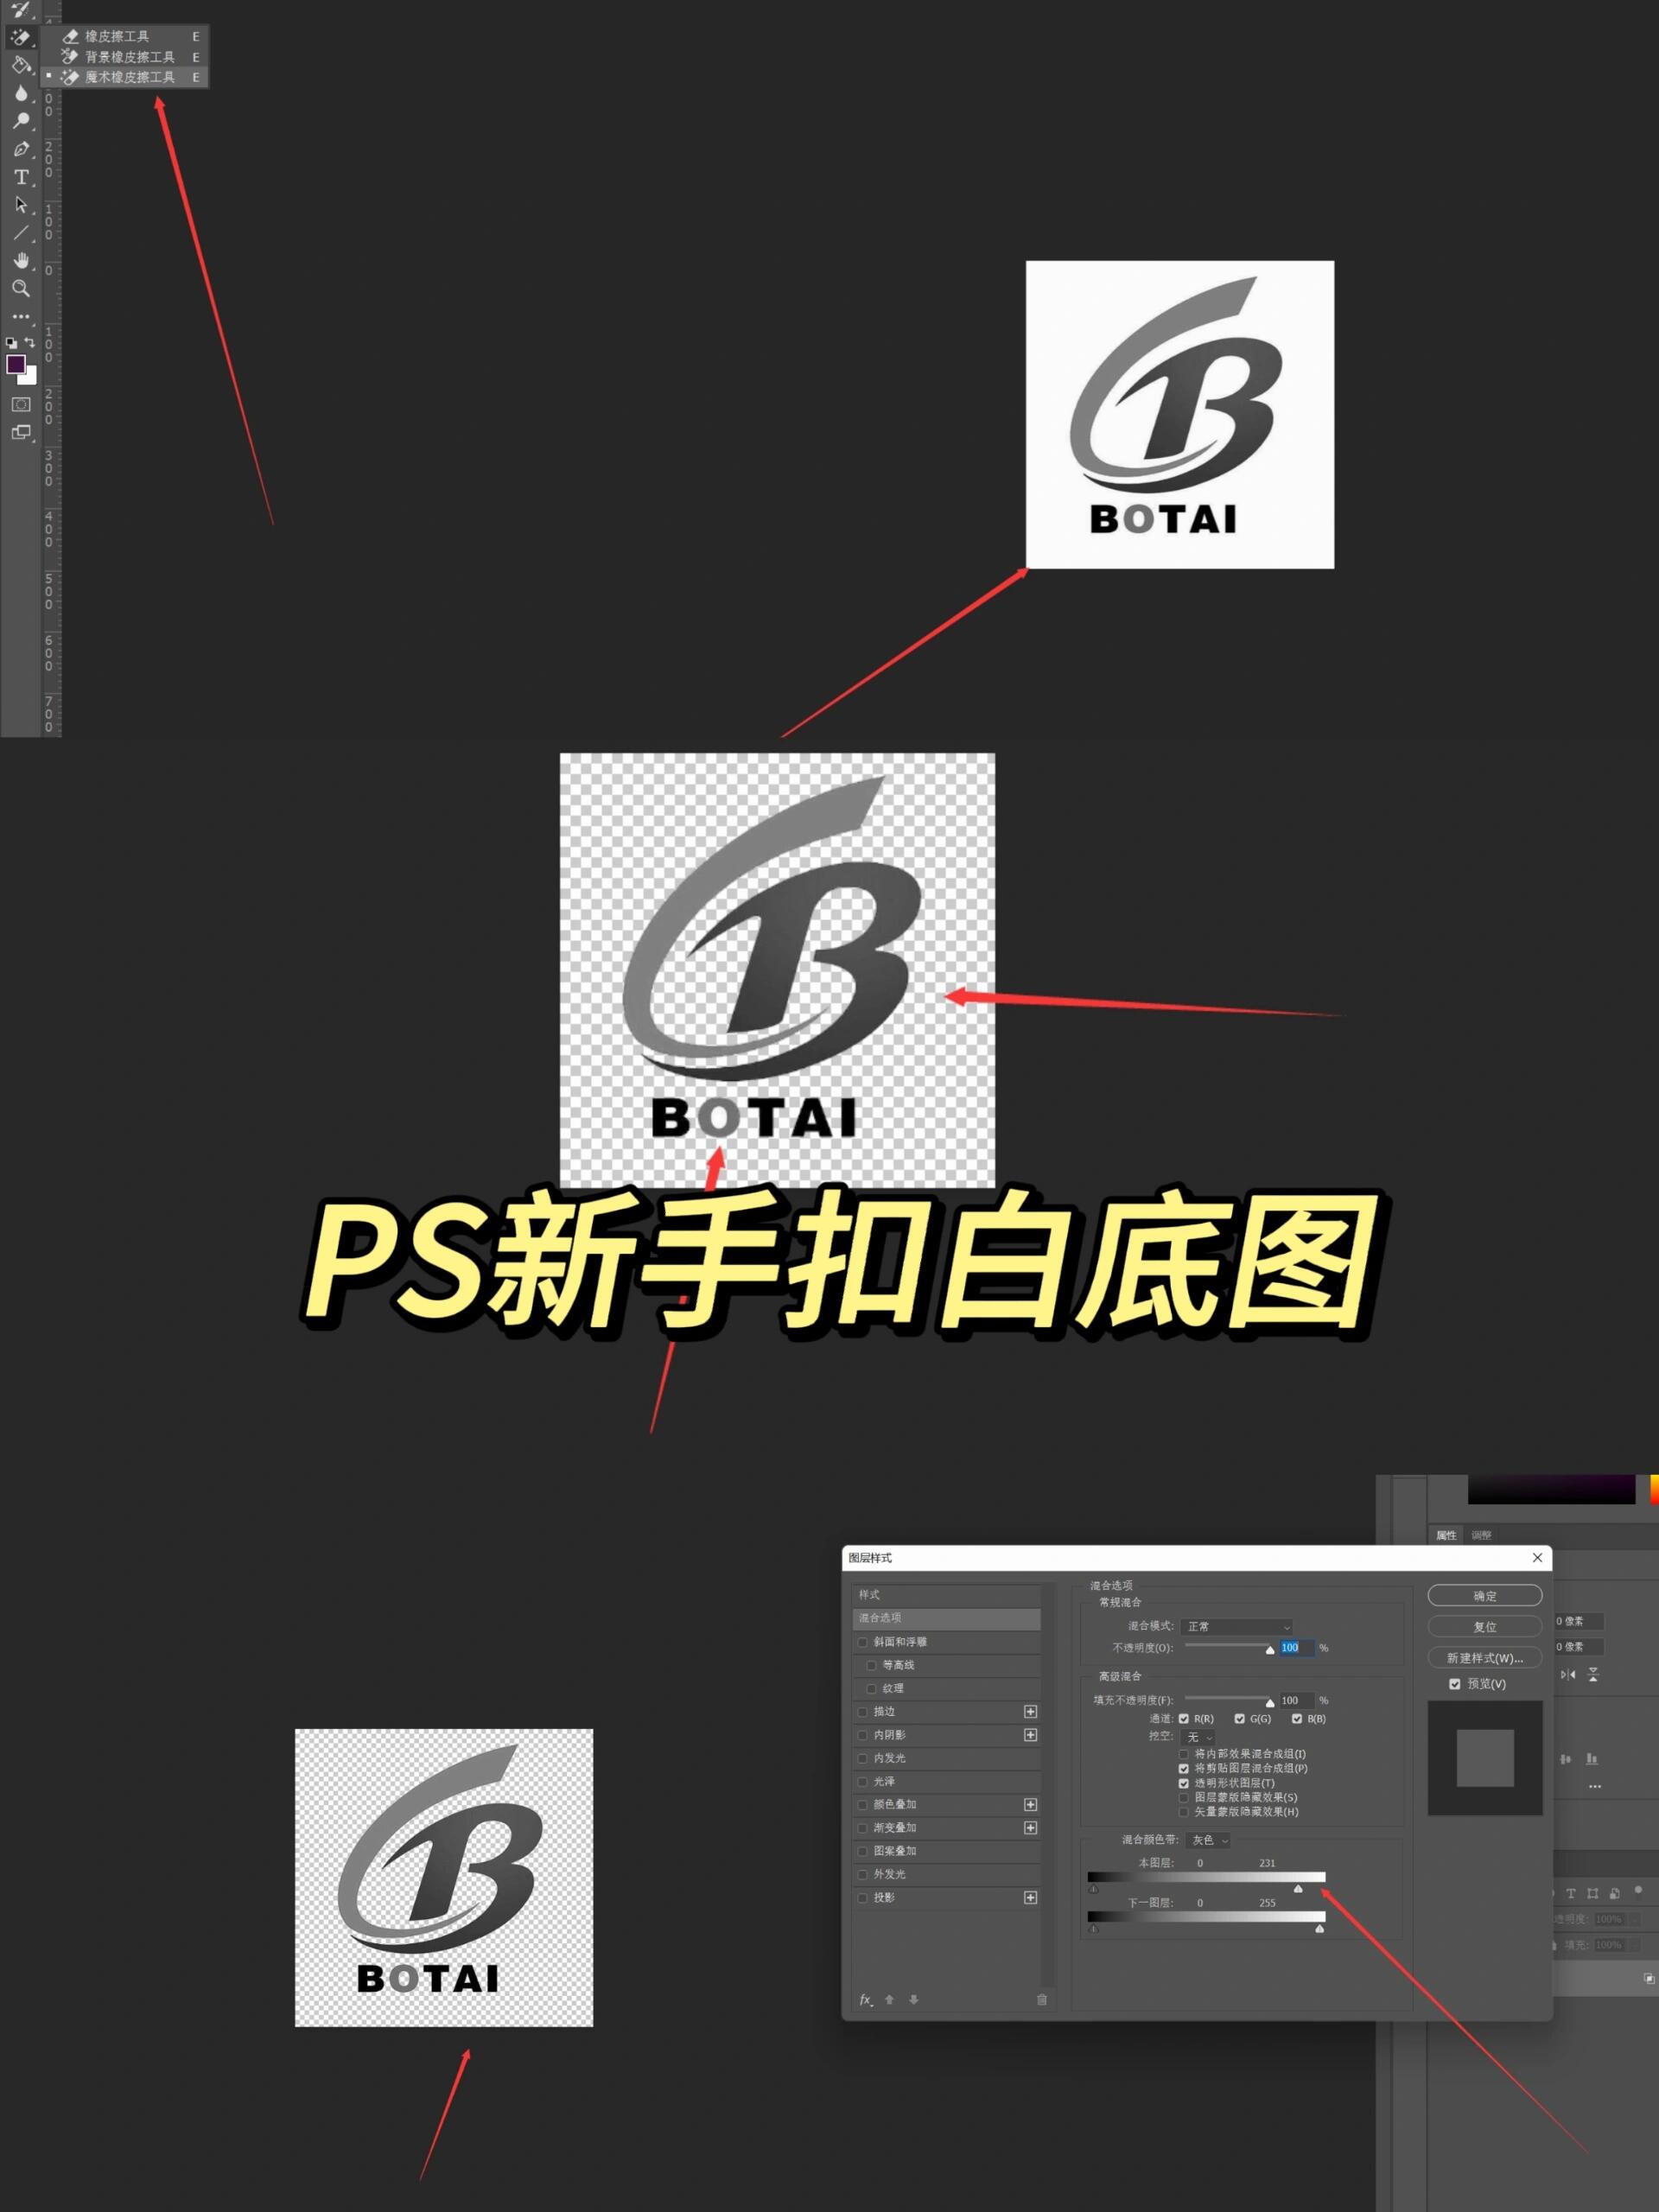The image size is (1659, 2212).
Task: Click the 不透明度 100 input field
Action: point(1296,1647)
